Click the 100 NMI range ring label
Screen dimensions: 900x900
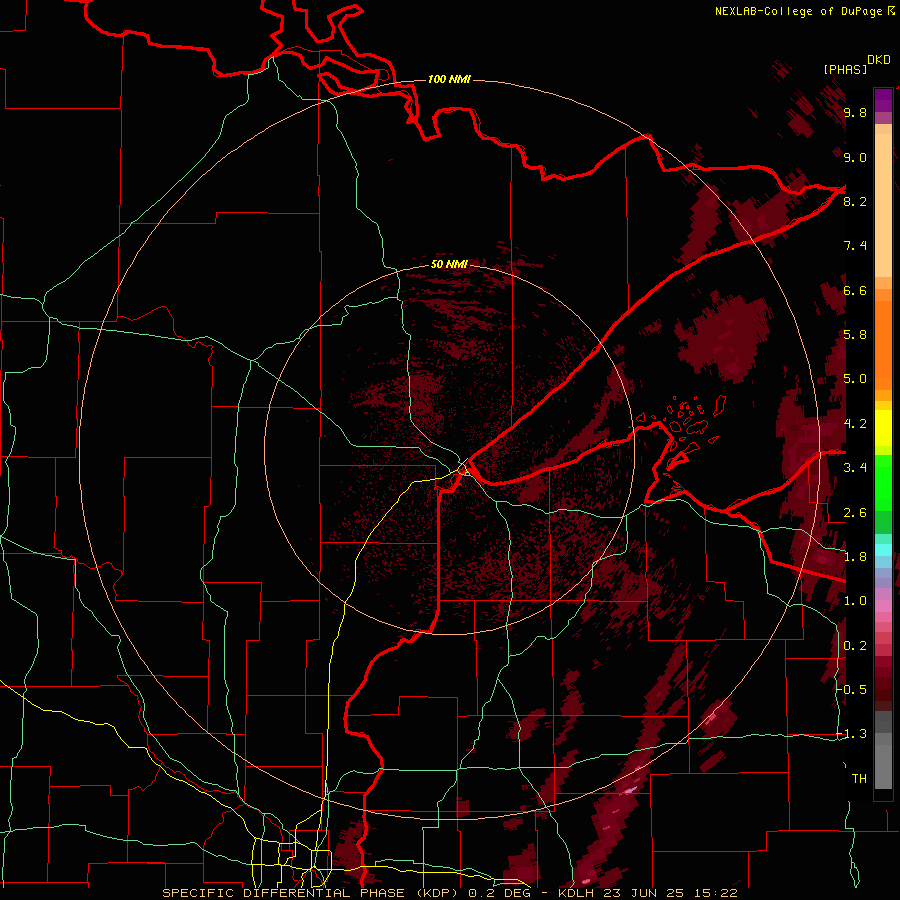[449, 79]
